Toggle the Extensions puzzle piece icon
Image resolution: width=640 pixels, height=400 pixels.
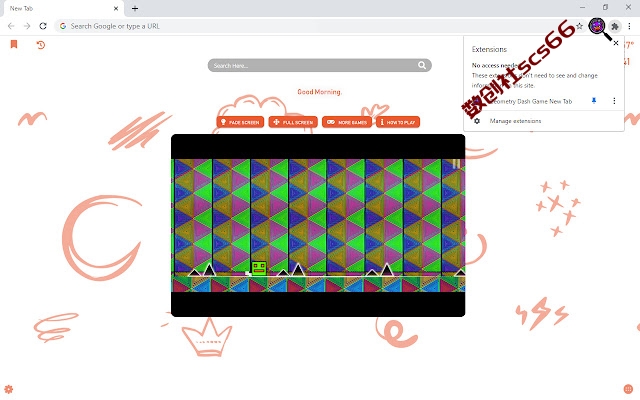click(615, 26)
